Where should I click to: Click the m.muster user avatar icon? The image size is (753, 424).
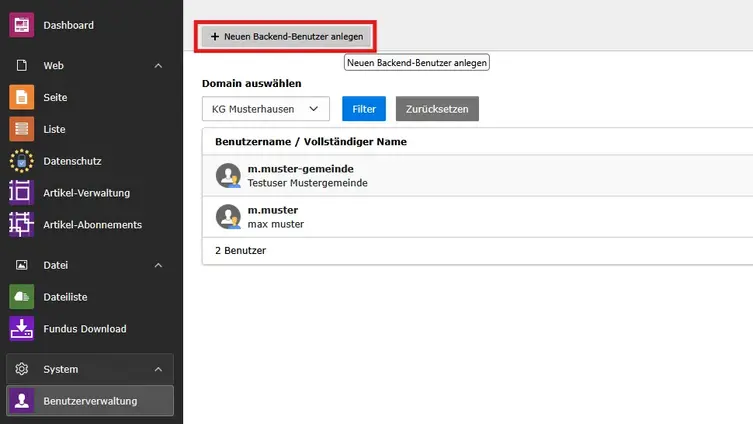[228, 217]
